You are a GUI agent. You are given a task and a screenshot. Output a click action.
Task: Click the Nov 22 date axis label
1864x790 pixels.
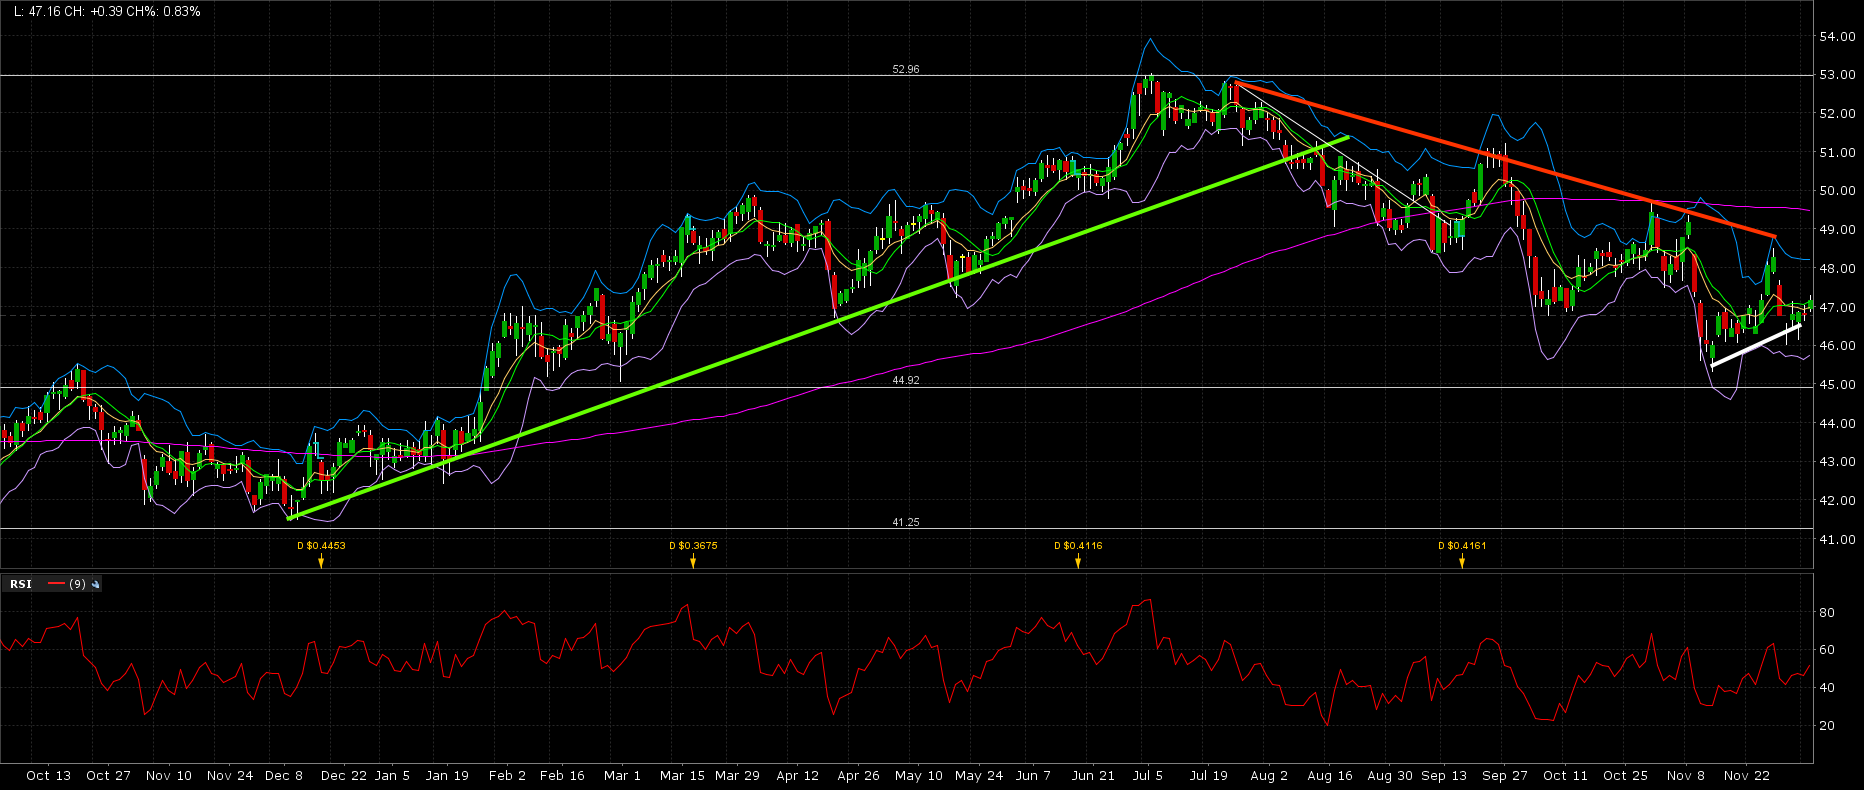click(x=1746, y=776)
